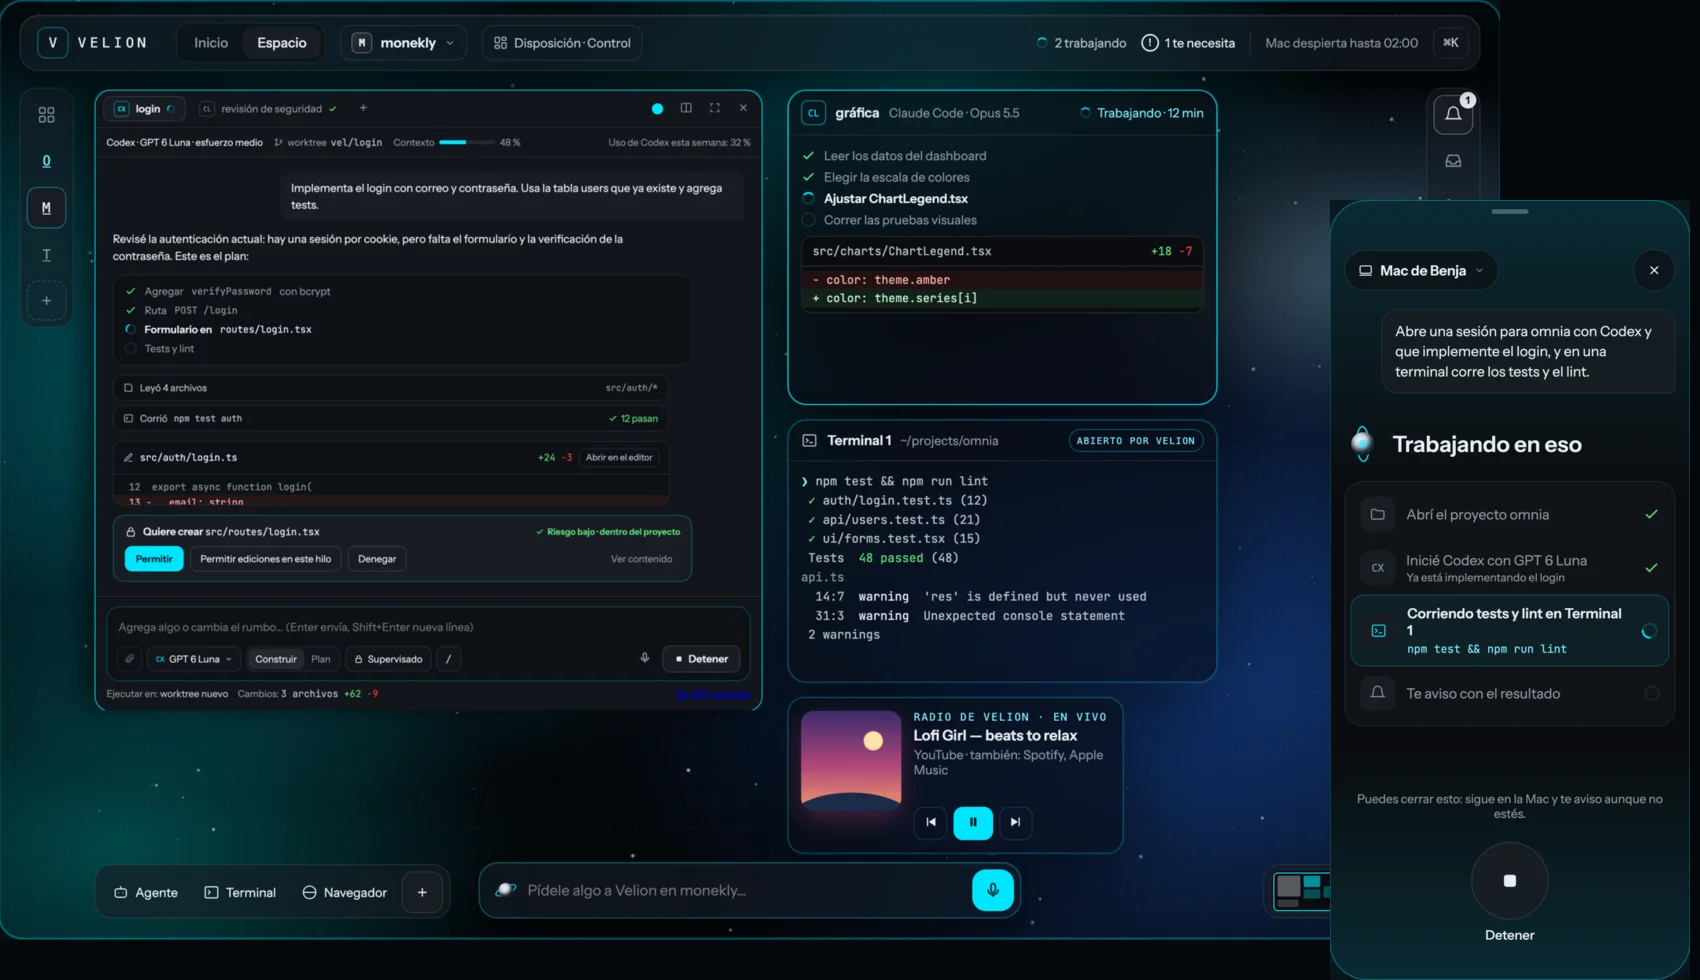Expand 'Inició Codex con GPT 6 Luna' step
The image size is (1700, 980).
1510,568
